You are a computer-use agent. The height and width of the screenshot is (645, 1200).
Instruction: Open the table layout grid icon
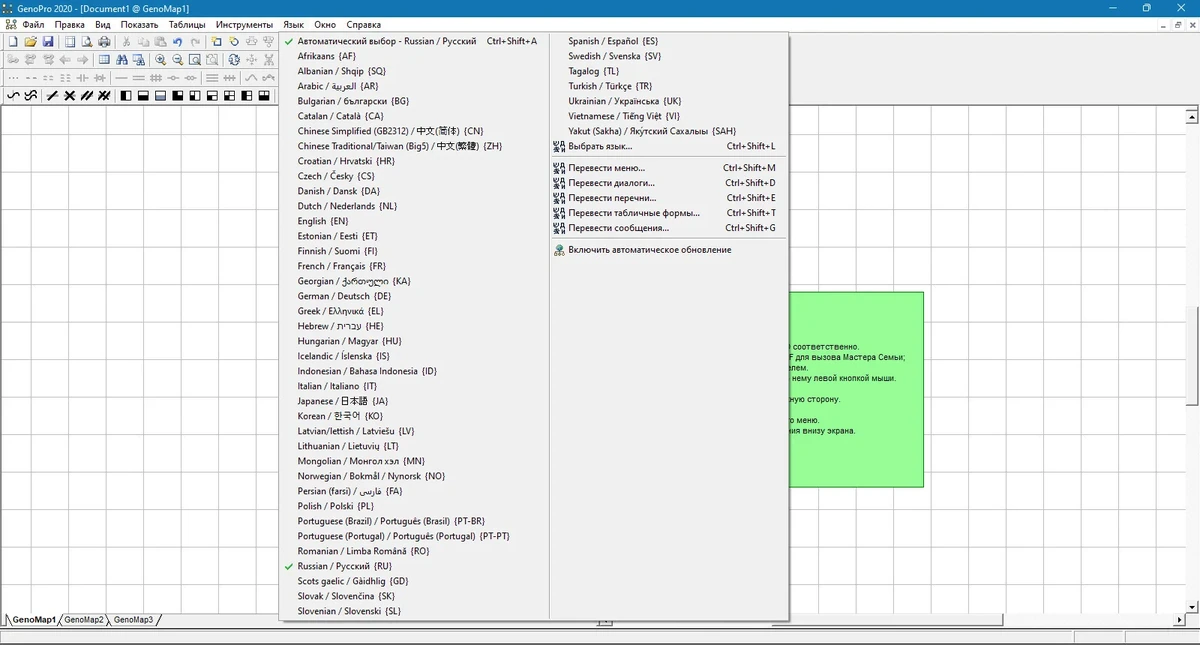pos(104,60)
